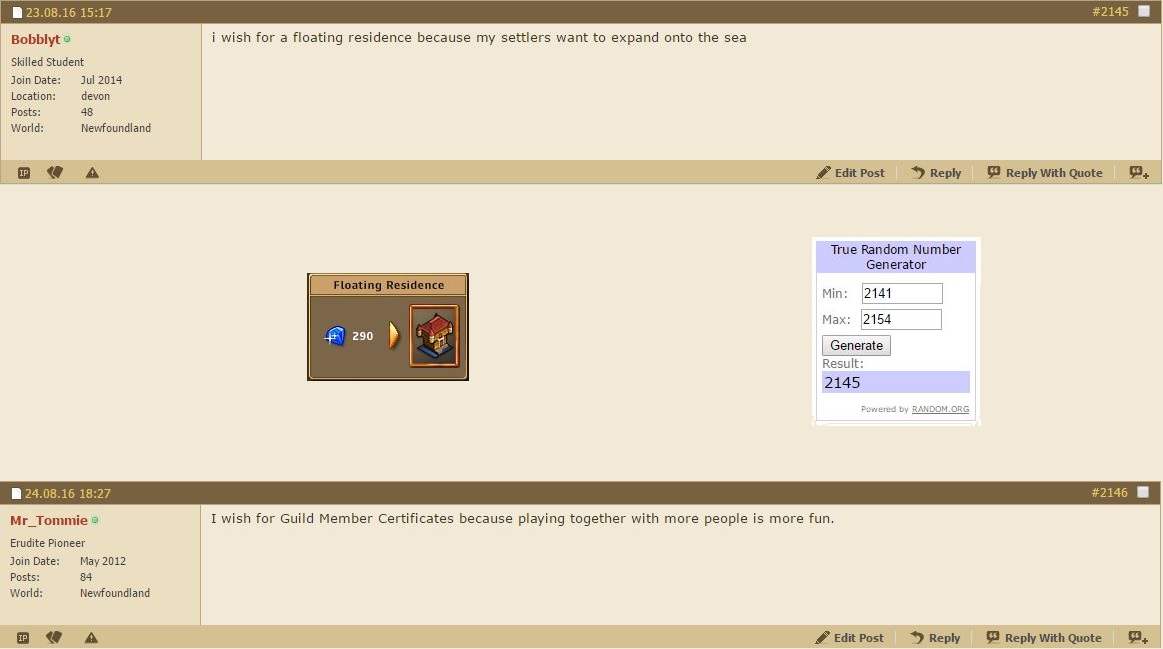Click the Floating Residence title
This screenshot has width=1163, height=649.
[388, 286]
